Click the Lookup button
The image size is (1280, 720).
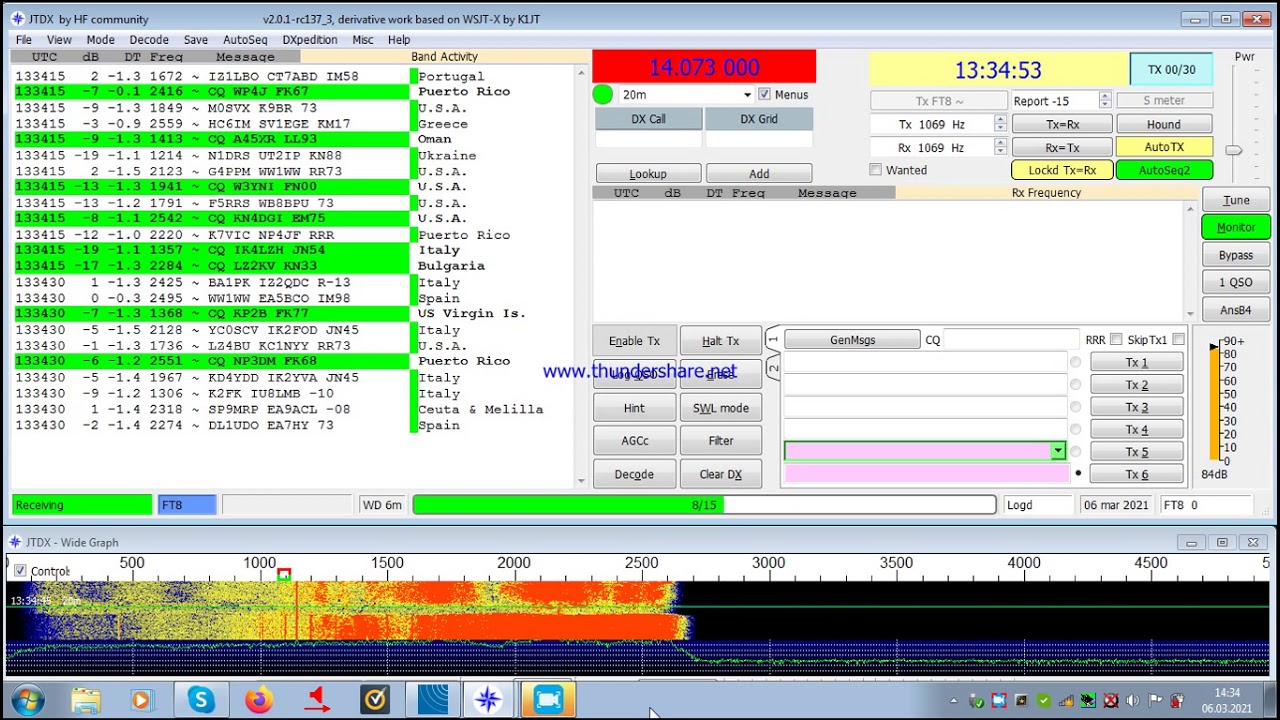[648, 174]
